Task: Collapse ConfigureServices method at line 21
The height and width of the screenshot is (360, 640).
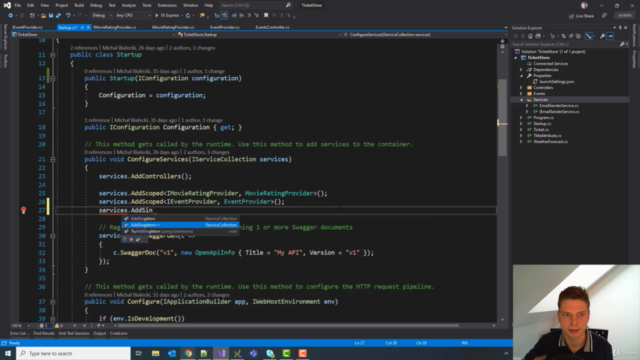Action: 53,160
